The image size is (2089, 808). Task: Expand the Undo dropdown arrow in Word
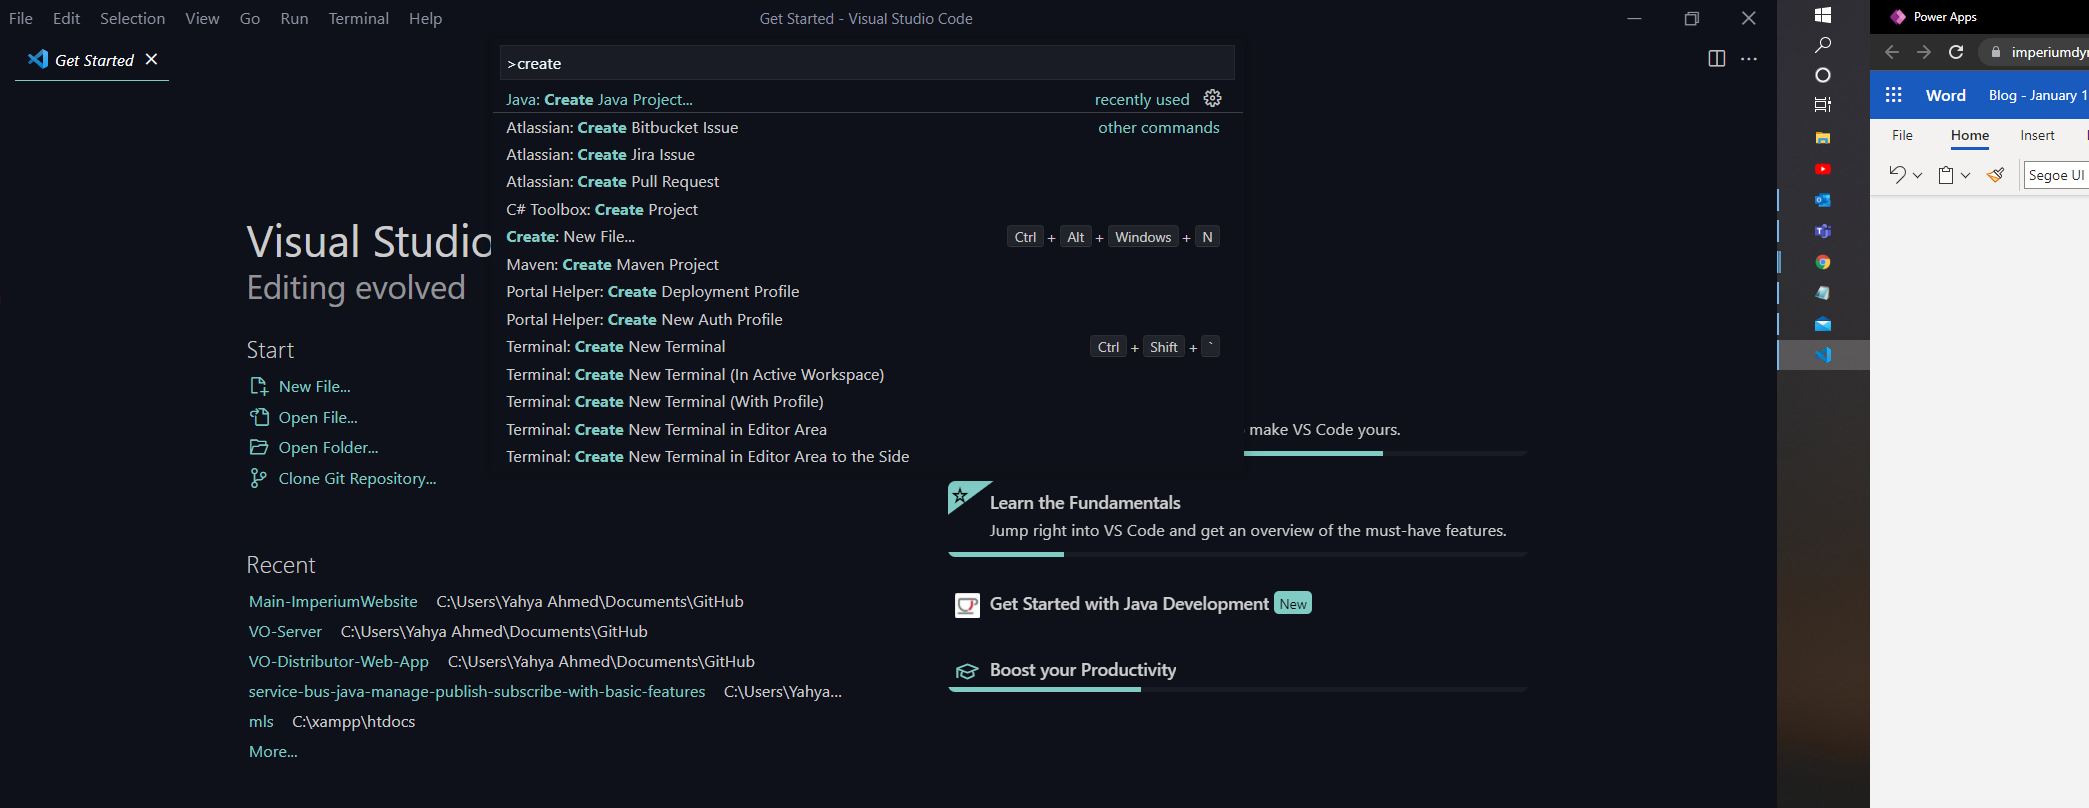pos(1917,175)
